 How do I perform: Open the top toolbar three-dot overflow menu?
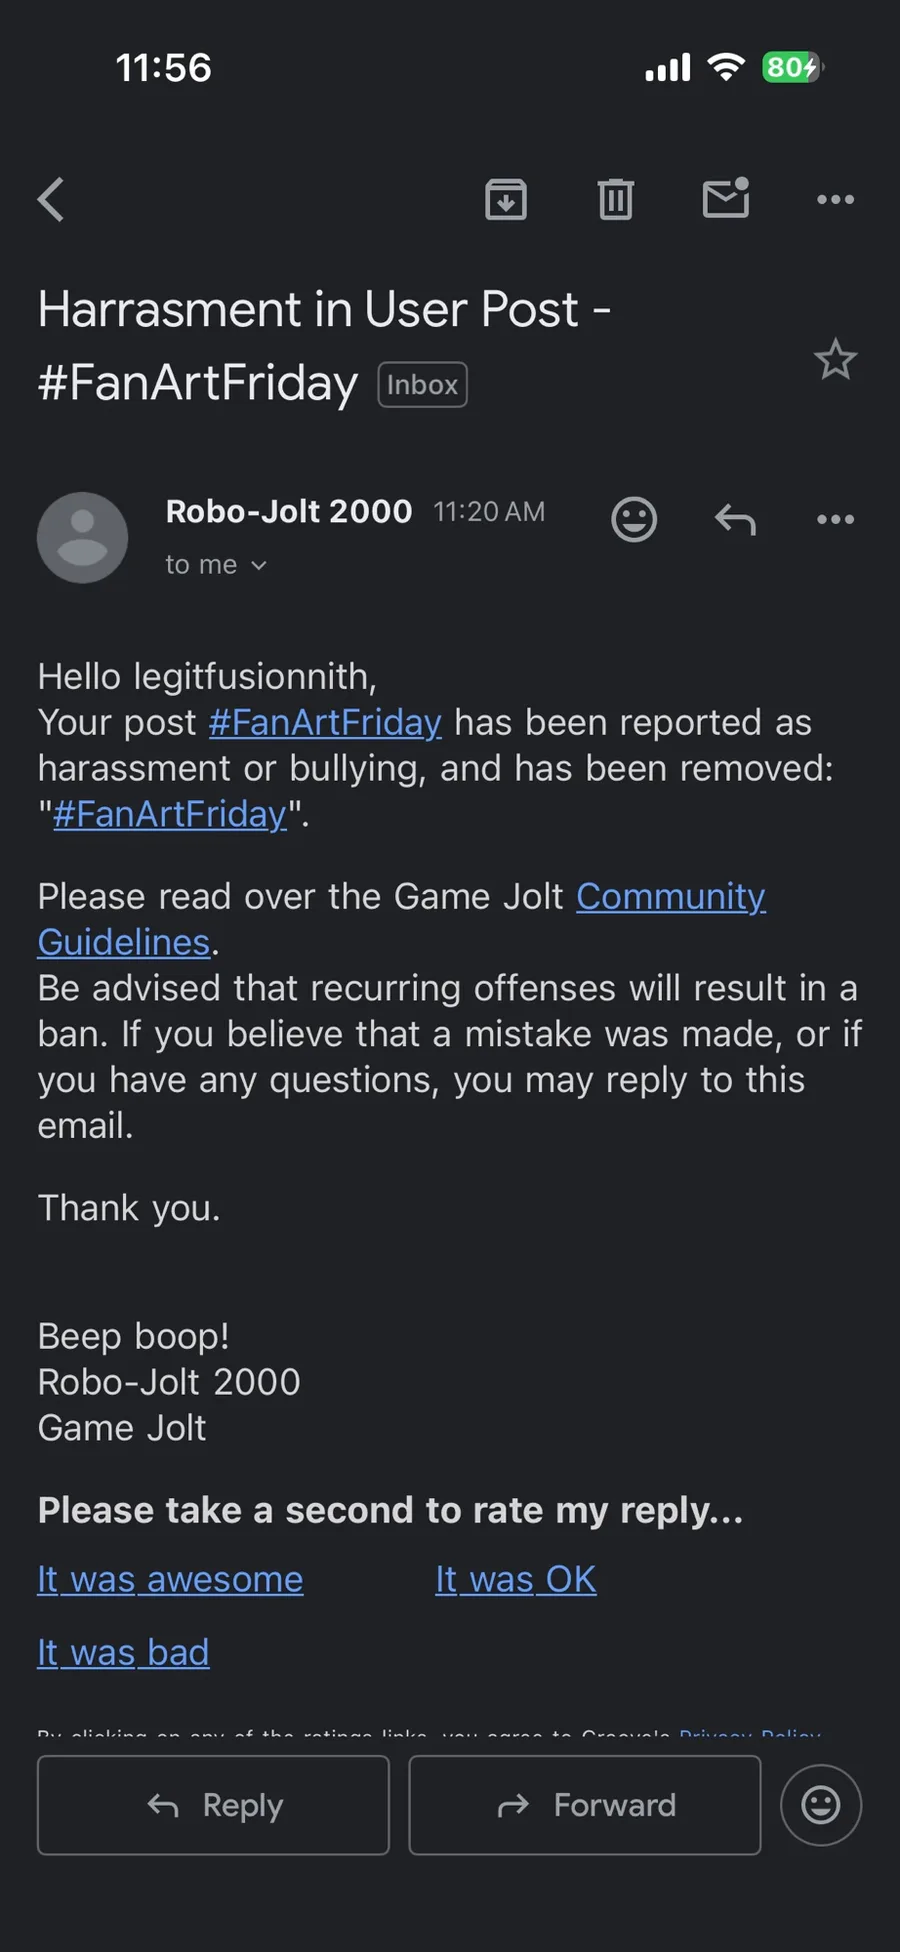(x=835, y=199)
